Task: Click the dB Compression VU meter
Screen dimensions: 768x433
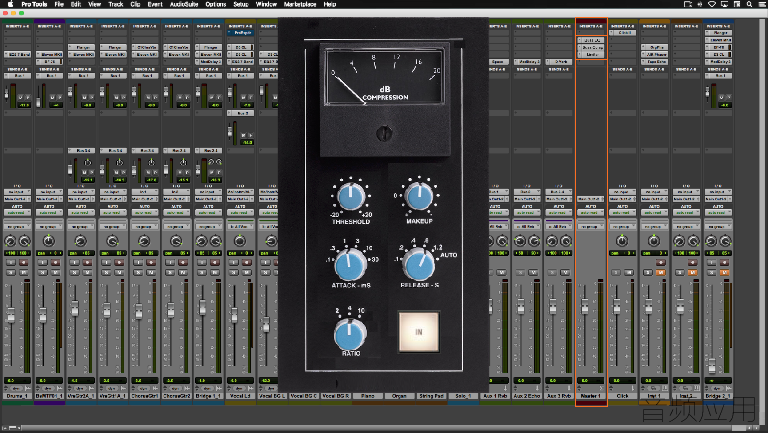Action: pos(384,74)
